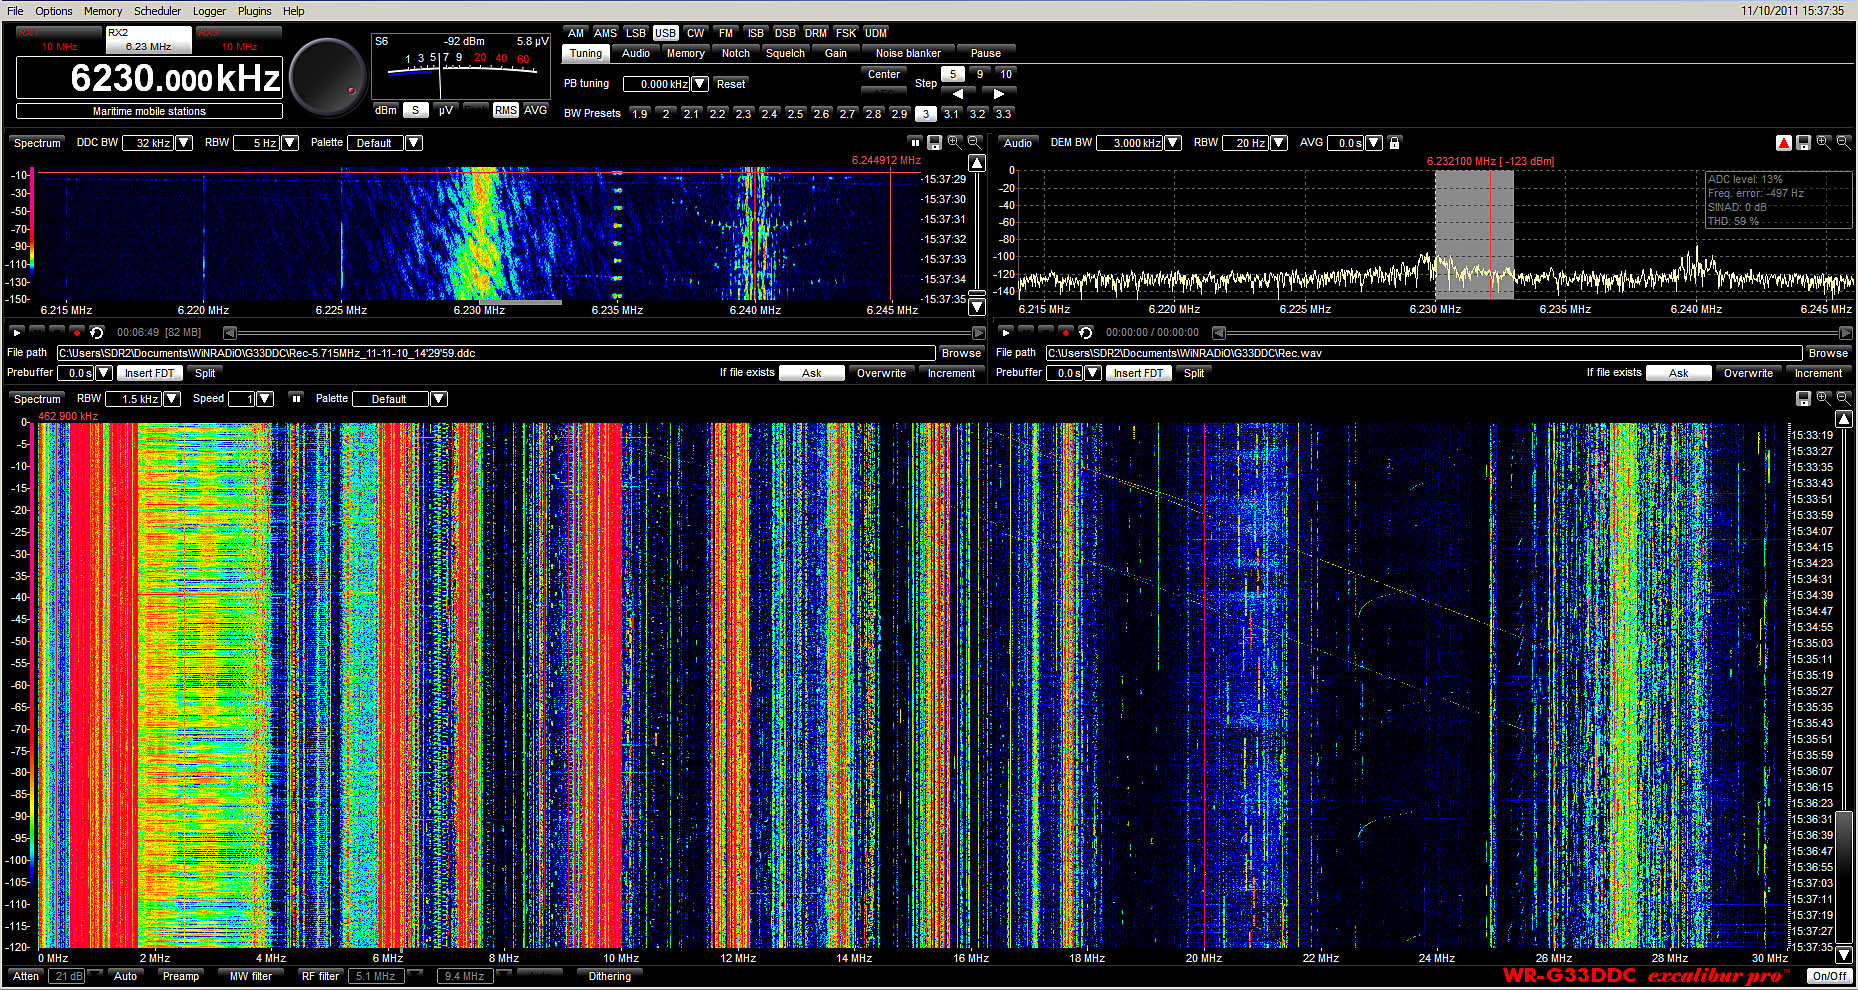Switch to the Noise blanker tab

[x=908, y=53]
